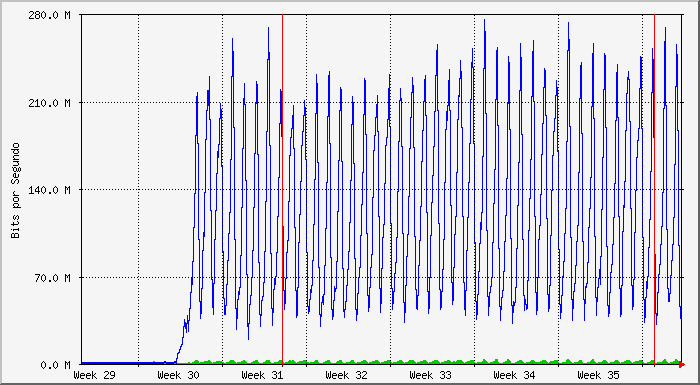Click the "210.0 M" y-axis value

(x=50, y=103)
